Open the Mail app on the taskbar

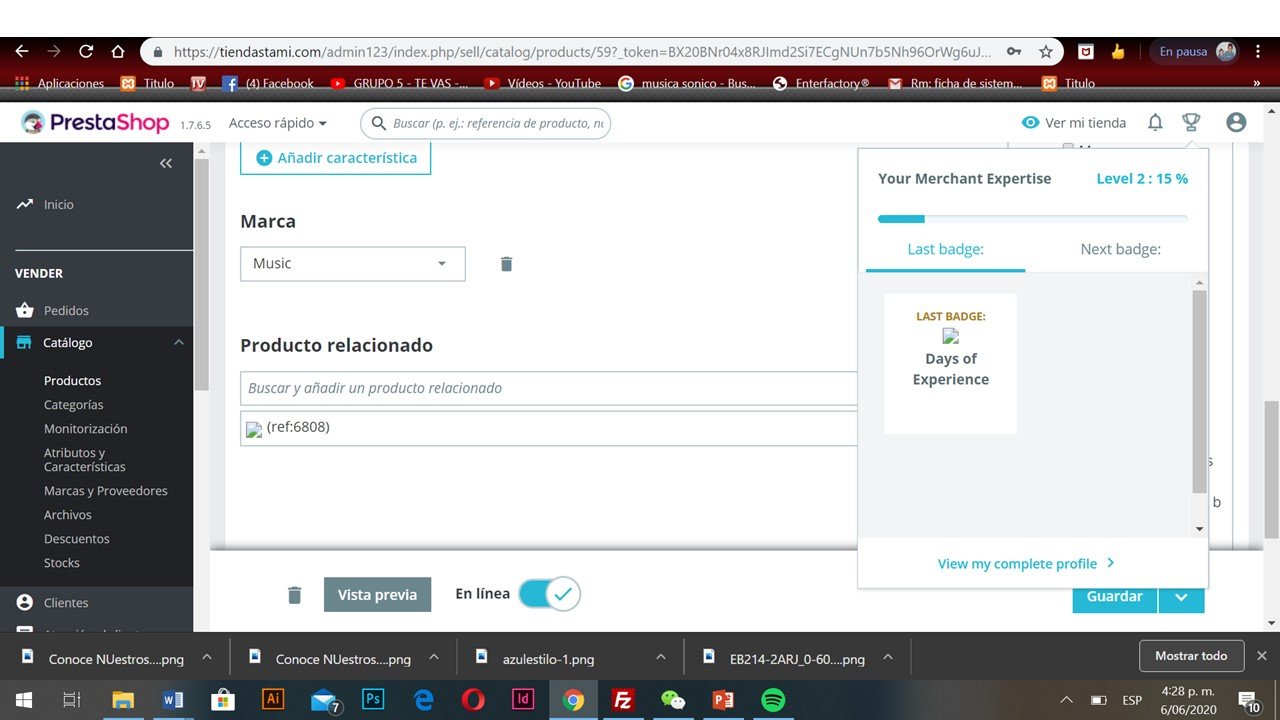(x=324, y=700)
